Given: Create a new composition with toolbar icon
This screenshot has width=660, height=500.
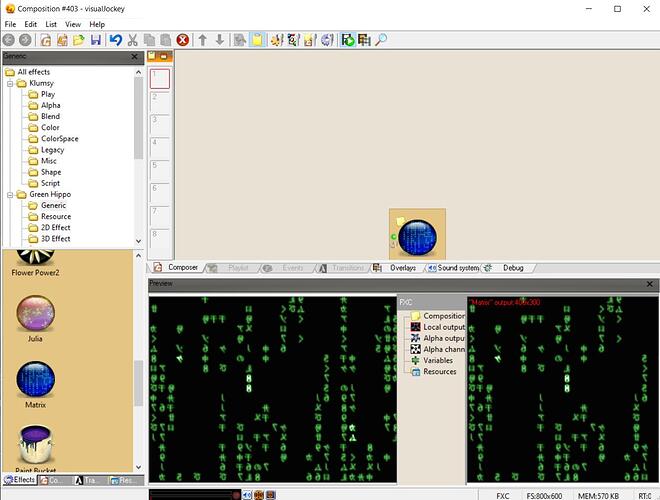Looking at the screenshot, I should pos(45,40).
